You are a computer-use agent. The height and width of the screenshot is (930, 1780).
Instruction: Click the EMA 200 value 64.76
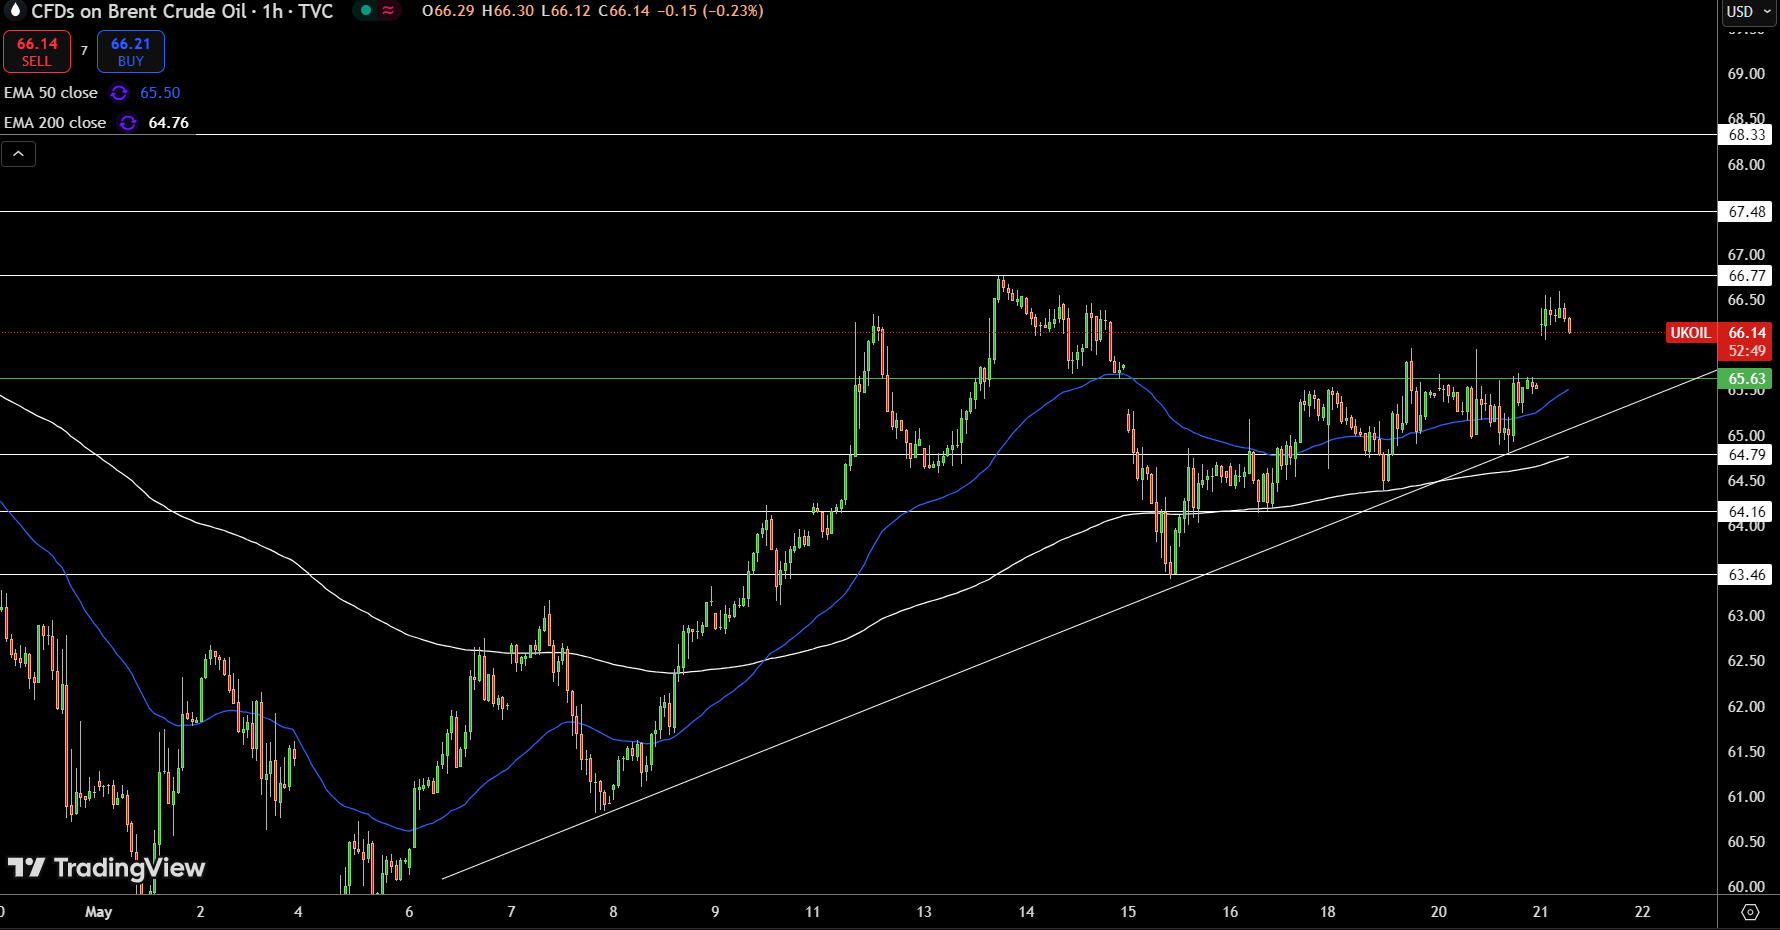168,123
